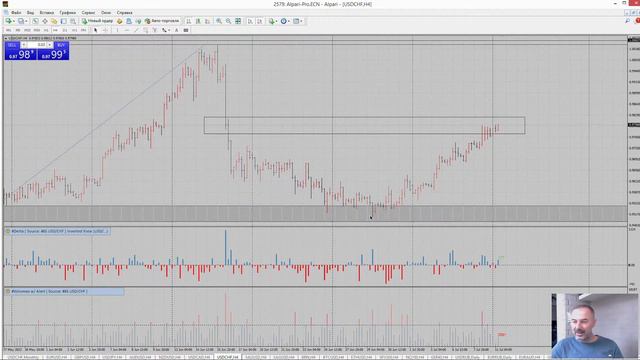Open the Periods clock dropdown

285,21
